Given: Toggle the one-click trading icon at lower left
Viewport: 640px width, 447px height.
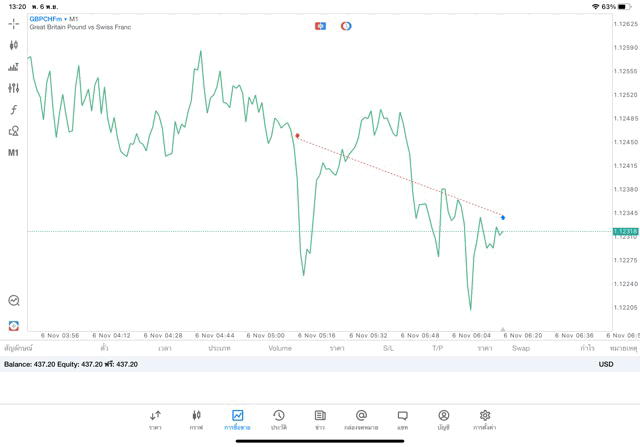Looking at the screenshot, I should point(14,326).
